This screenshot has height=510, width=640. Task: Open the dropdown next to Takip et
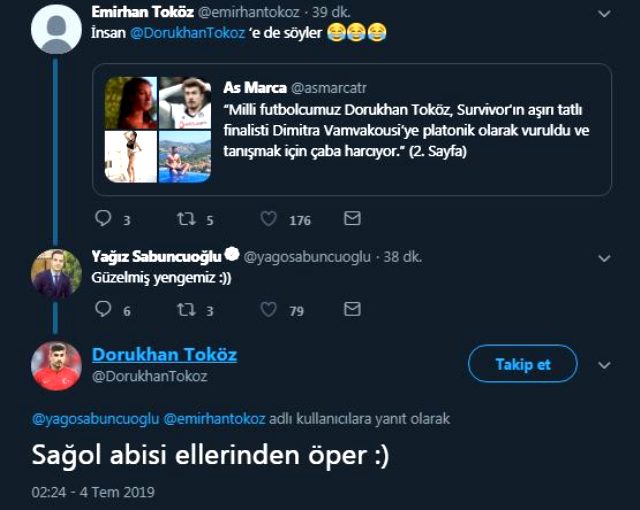(603, 365)
